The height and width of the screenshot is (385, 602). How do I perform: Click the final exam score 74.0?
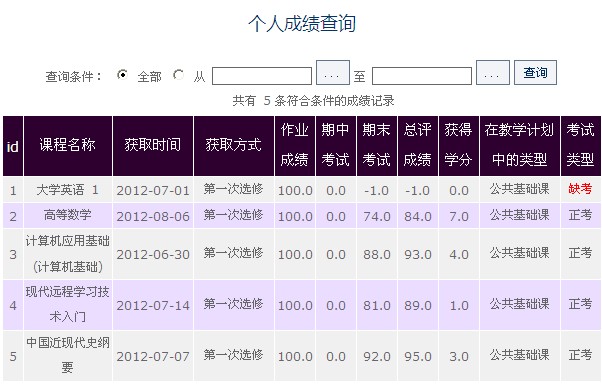pyautogui.click(x=377, y=216)
